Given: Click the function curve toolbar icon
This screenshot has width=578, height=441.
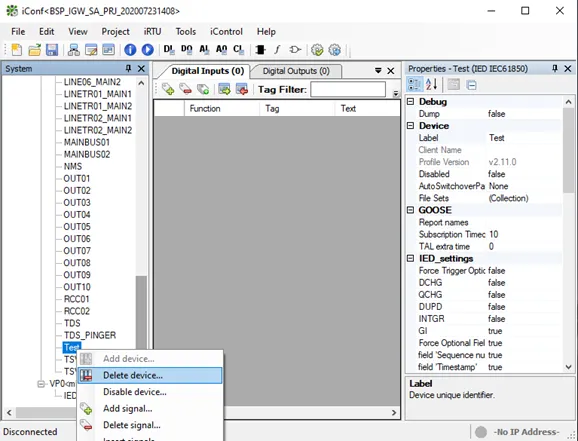Looking at the screenshot, I should pos(277,50).
